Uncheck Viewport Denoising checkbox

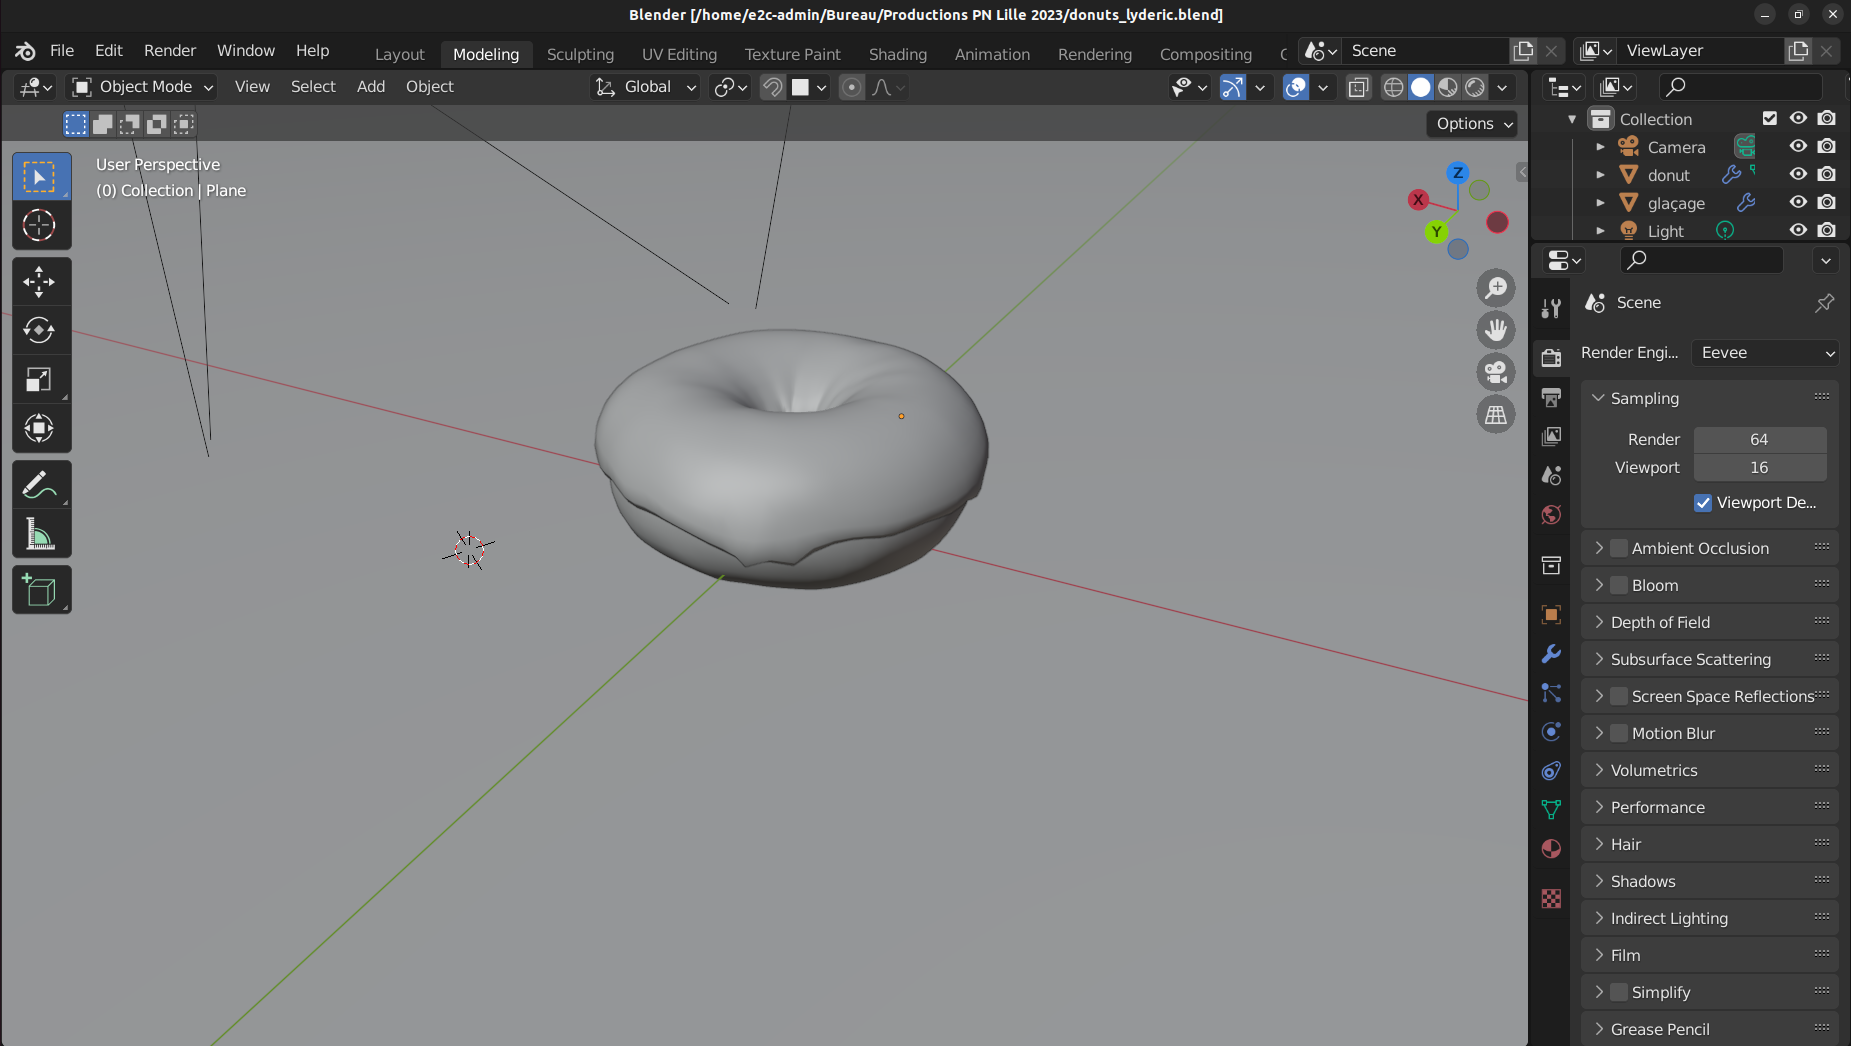pyautogui.click(x=1703, y=502)
